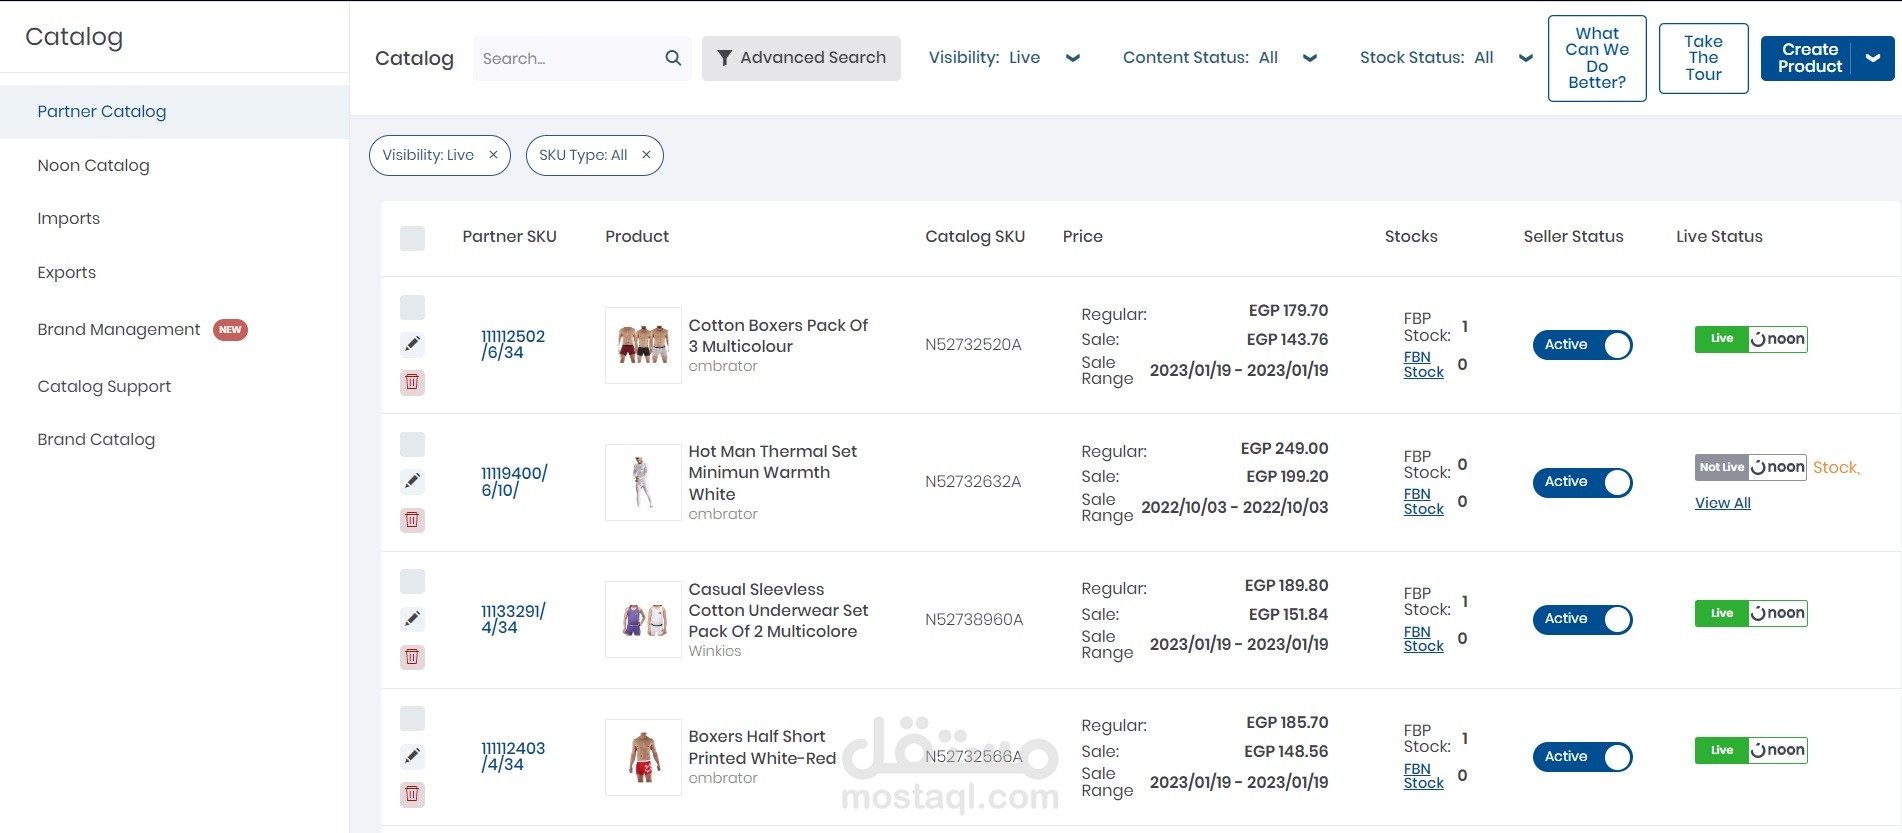Edit the Cotton Boxers Pack product
Image resolution: width=1902 pixels, height=833 pixels.
tap(412, 344)
